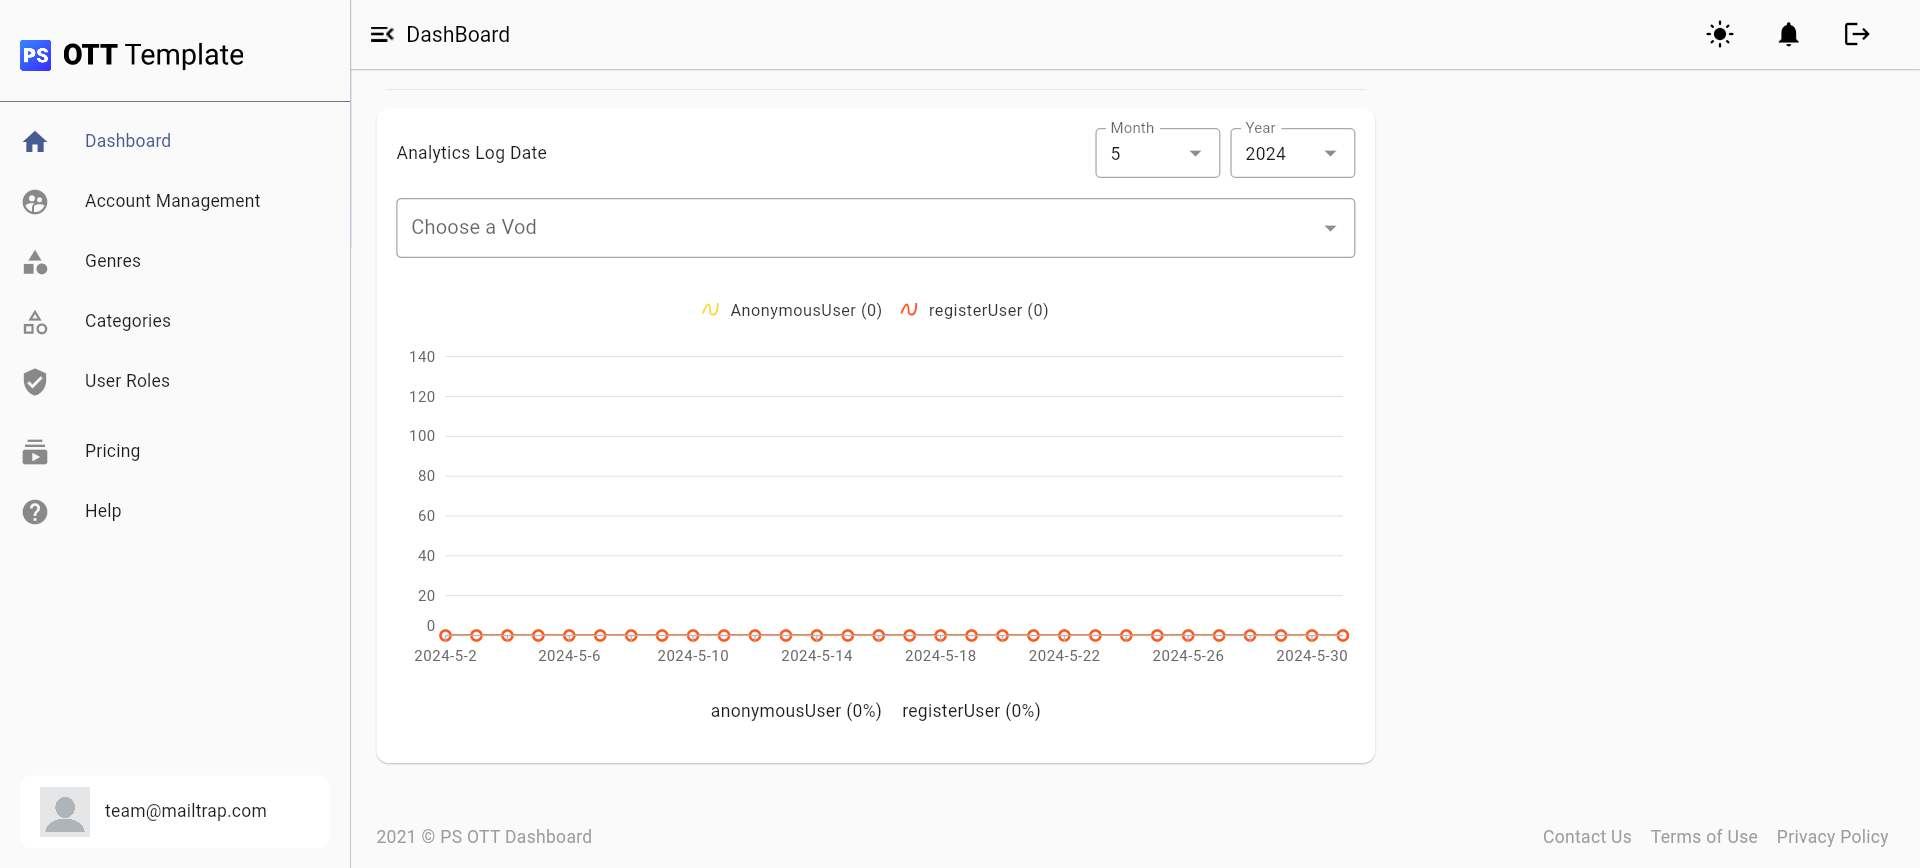Click the Account Management icon

pos(35,202)
